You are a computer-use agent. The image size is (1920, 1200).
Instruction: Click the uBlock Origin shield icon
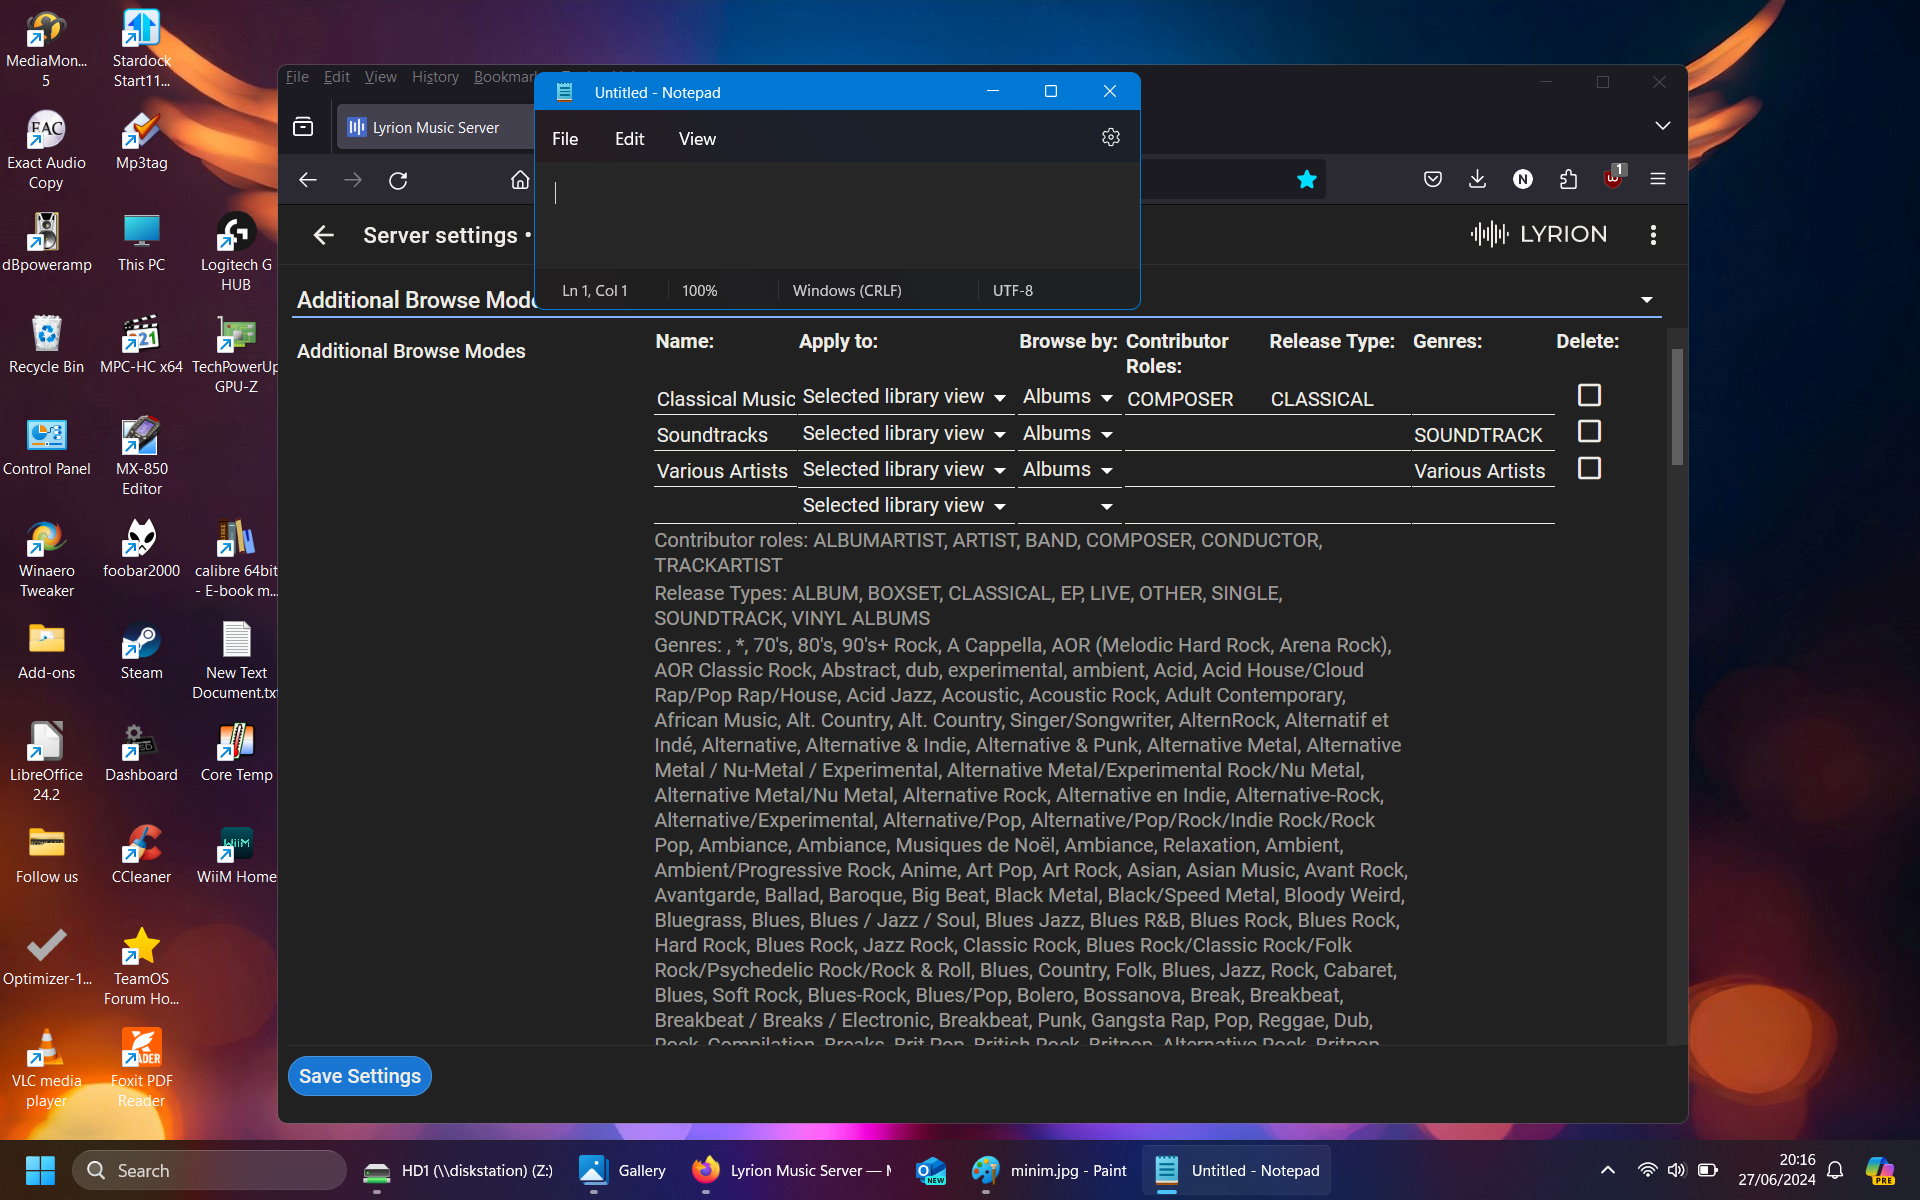[x=1613, y=179]
